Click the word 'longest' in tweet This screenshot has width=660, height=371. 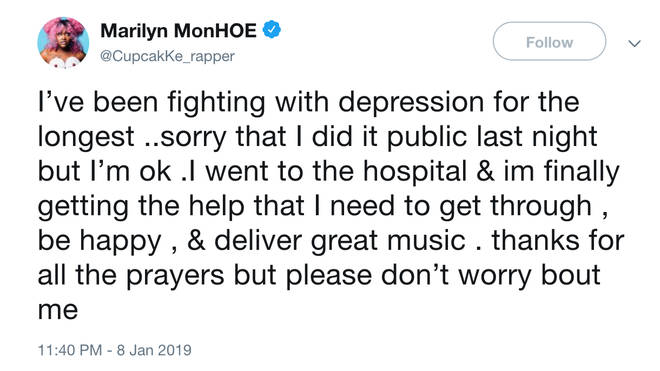pyautogui.click(x=86, y=138)
